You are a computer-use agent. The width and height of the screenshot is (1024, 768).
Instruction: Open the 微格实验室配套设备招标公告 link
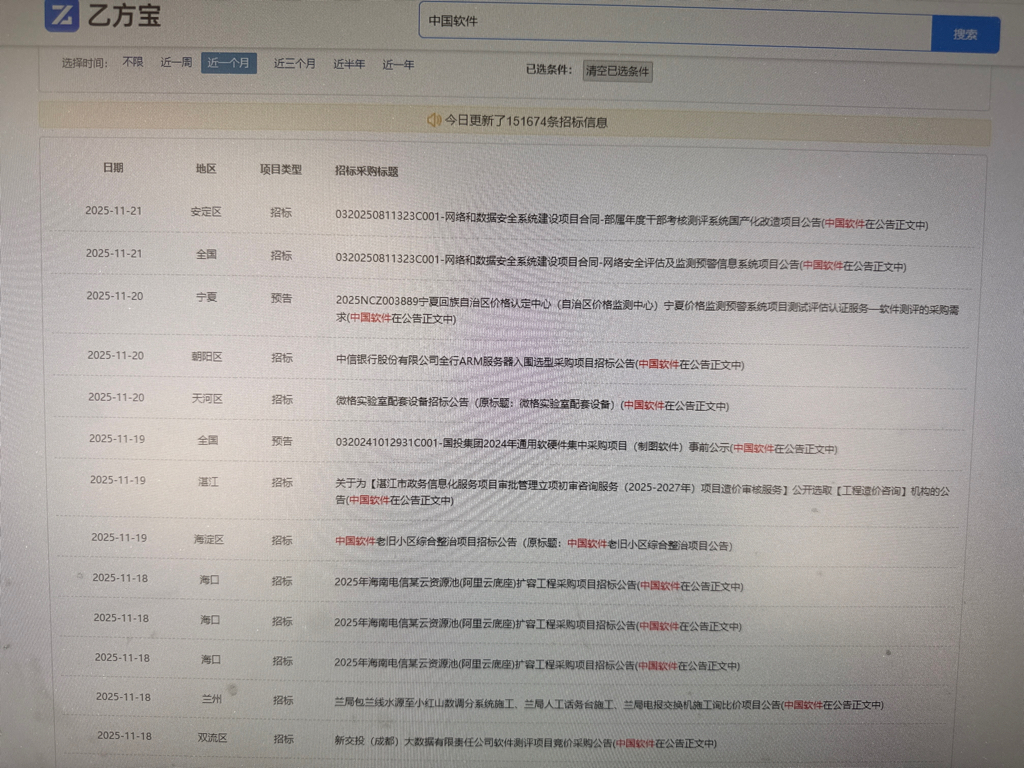pos(532,404)
